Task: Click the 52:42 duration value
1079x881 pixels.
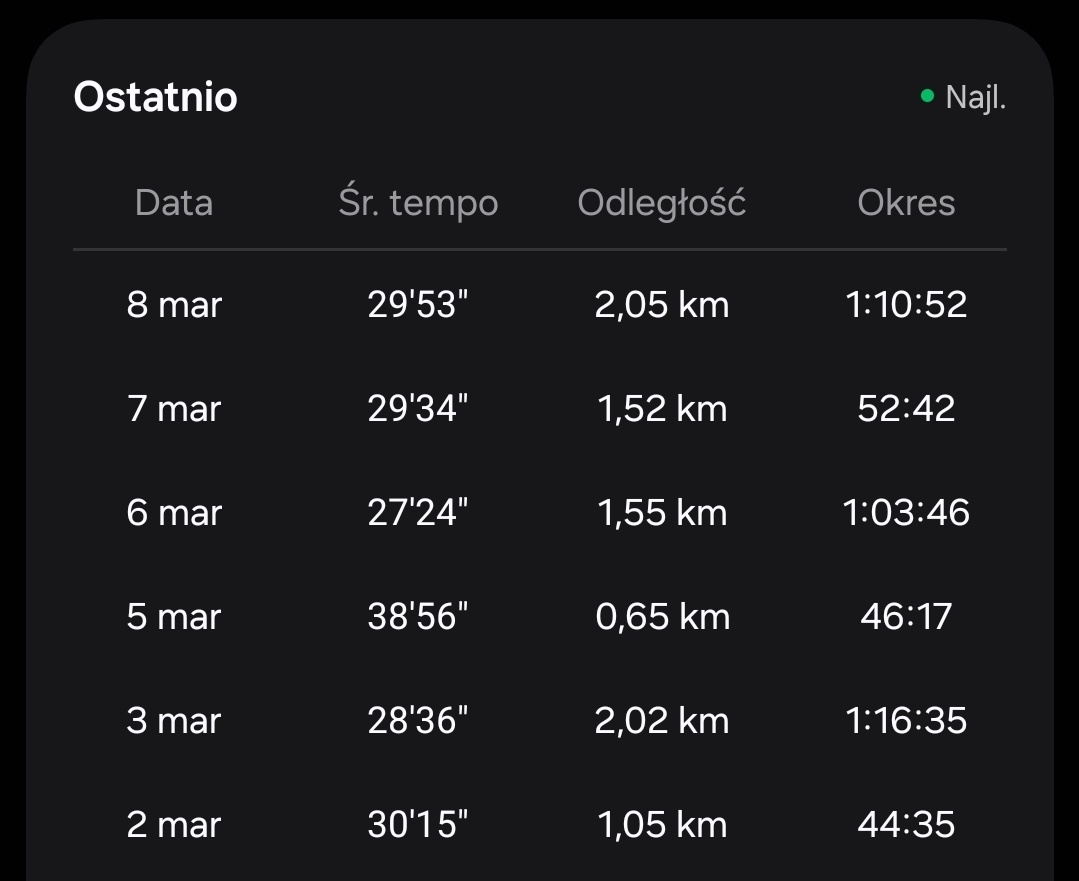Action: [x=906, y=408]
